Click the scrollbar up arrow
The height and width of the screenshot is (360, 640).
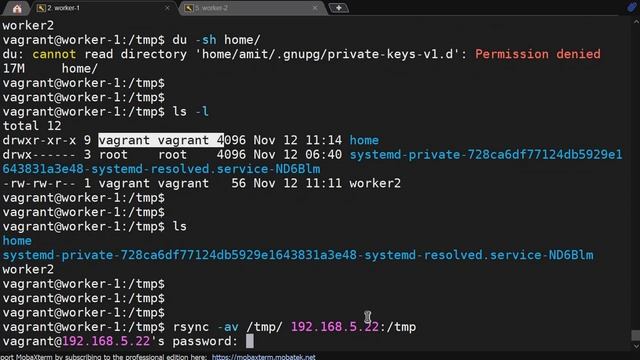pyautogui.click(x=636, y=21)
